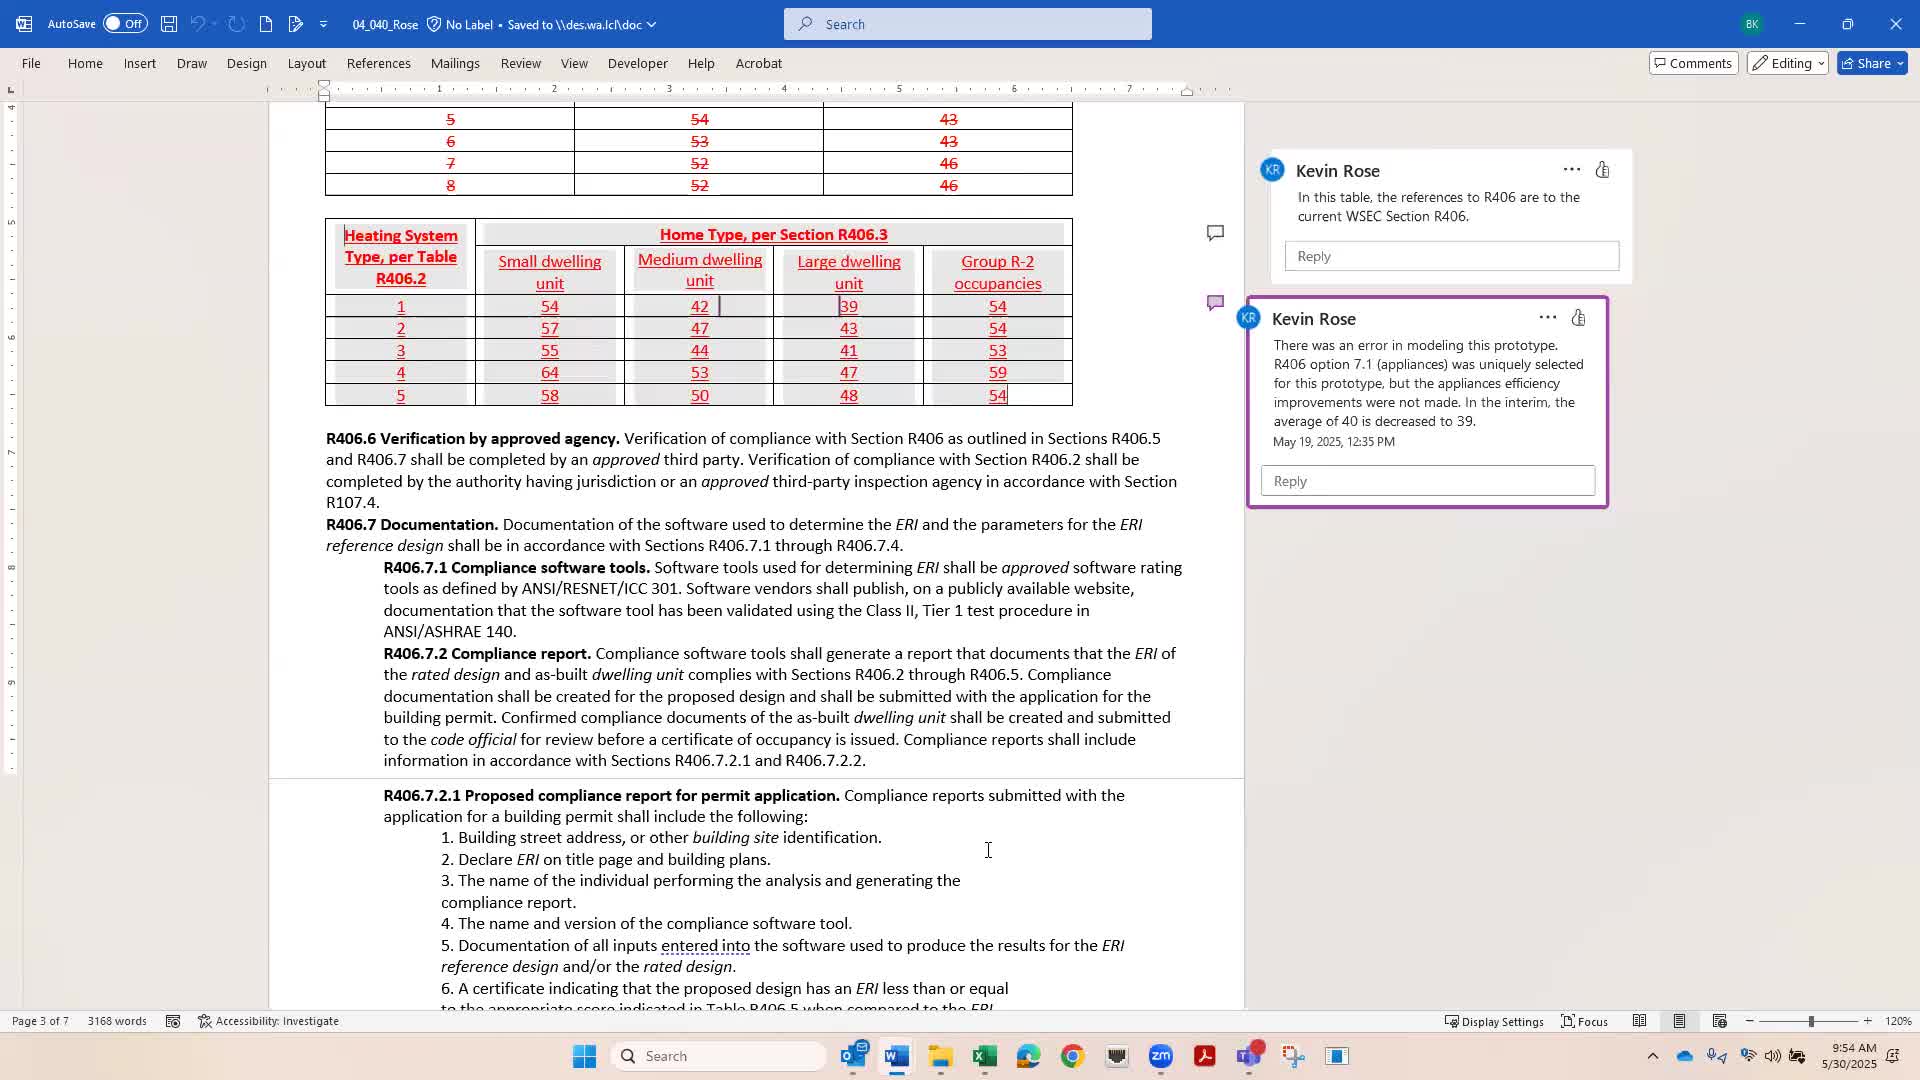Open More options on second Kevin Rose comment

(1548, 318)
